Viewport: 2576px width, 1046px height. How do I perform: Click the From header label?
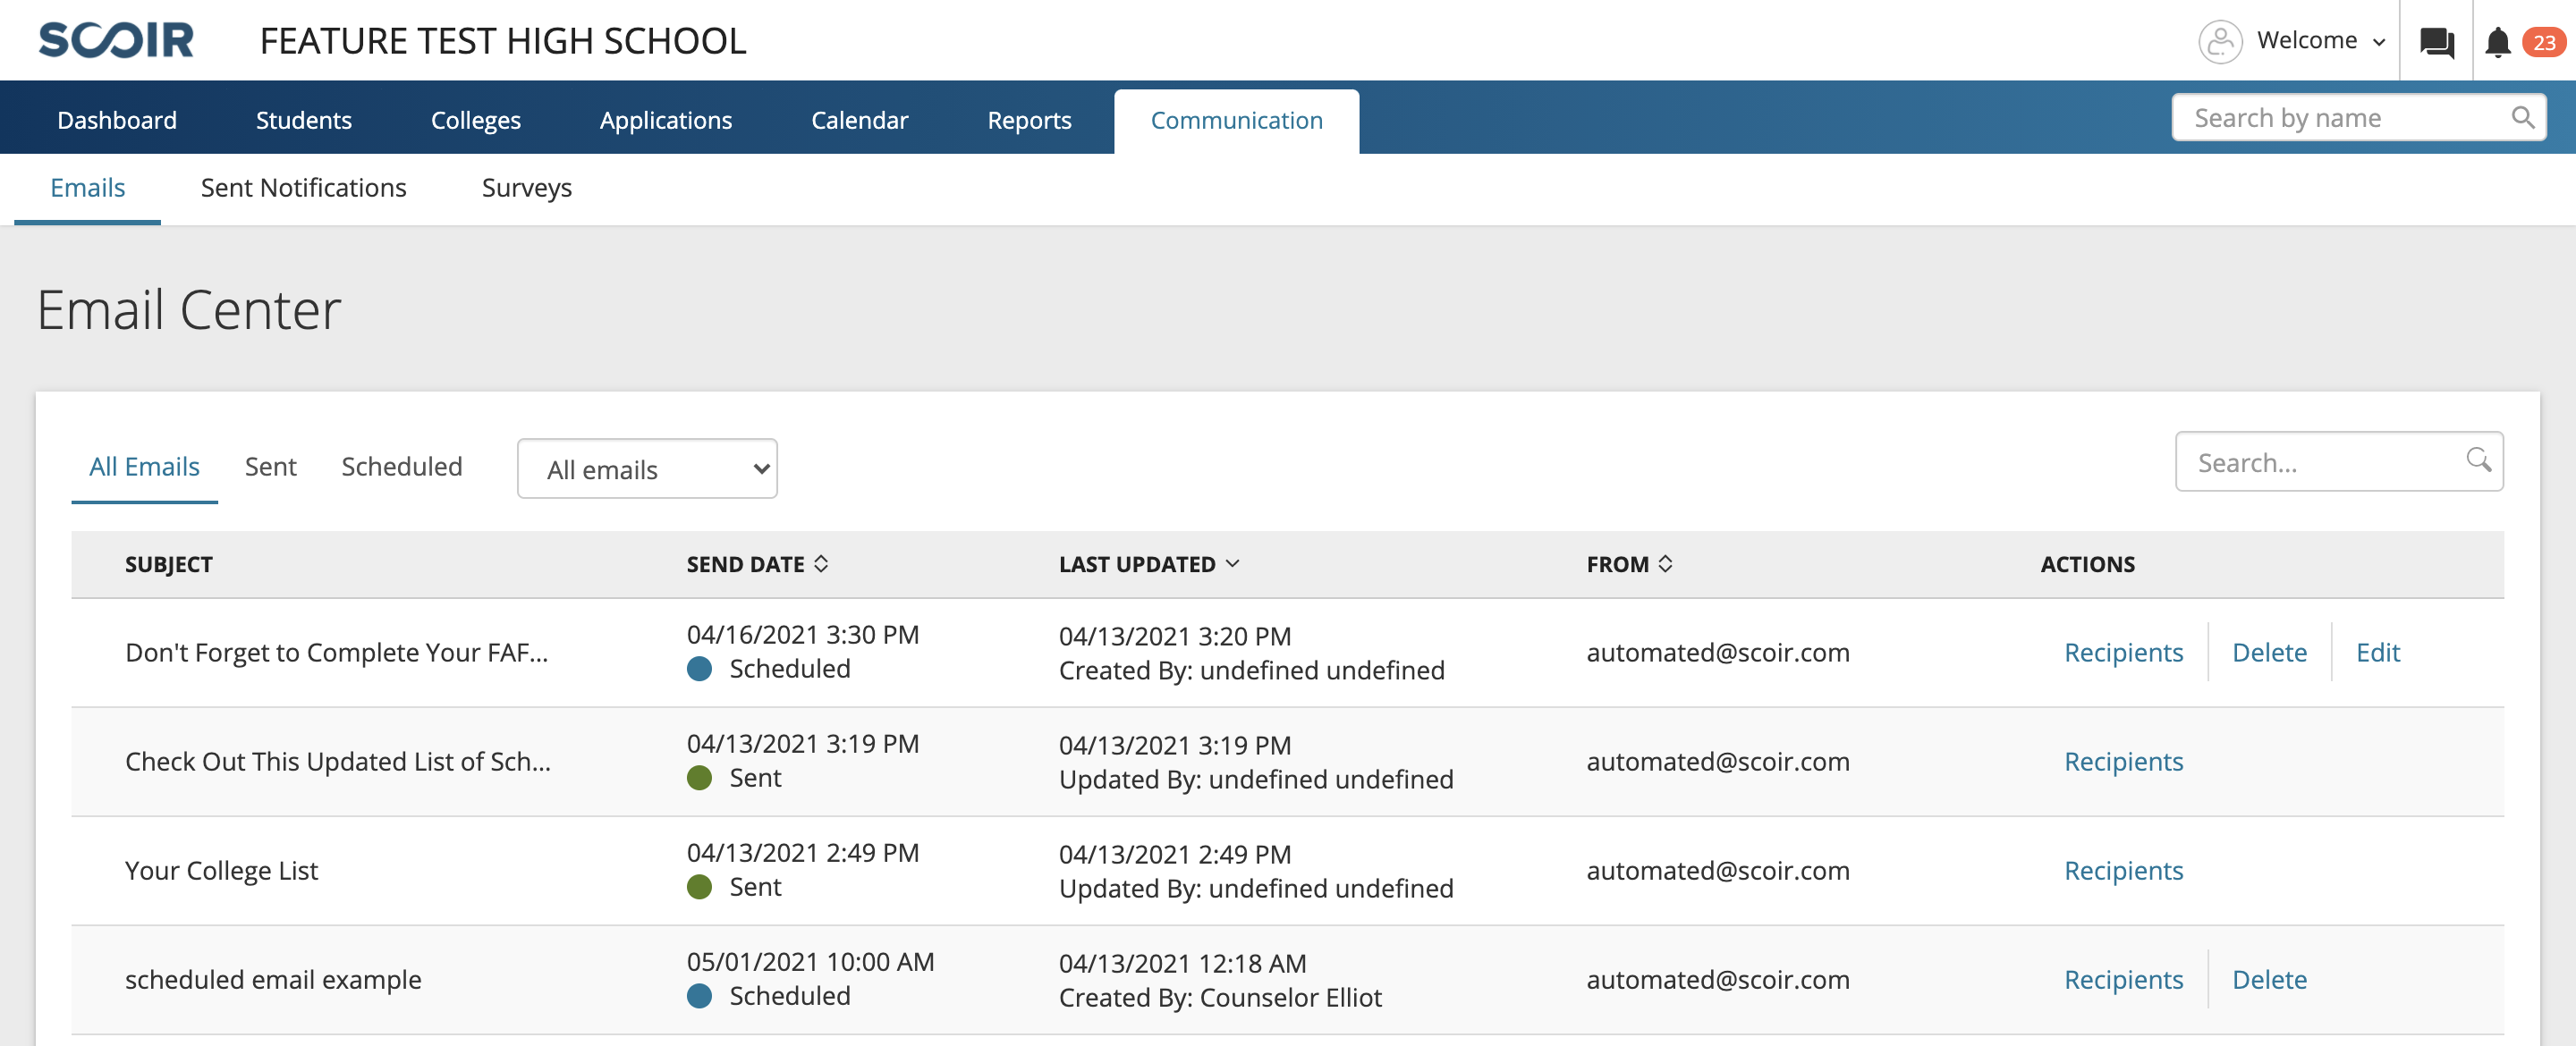click(x=1617, y=564)
